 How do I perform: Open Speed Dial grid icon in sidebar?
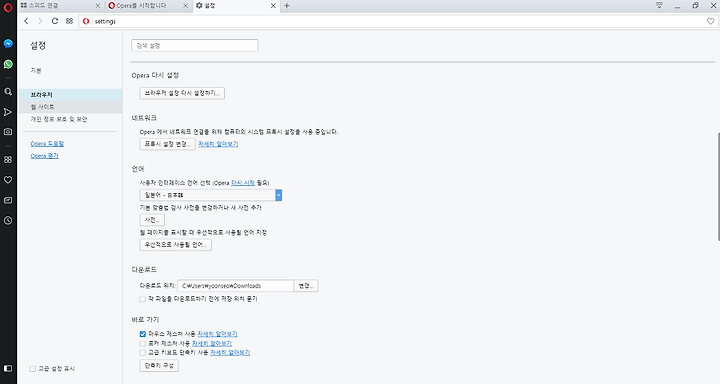tap(8, 160)
